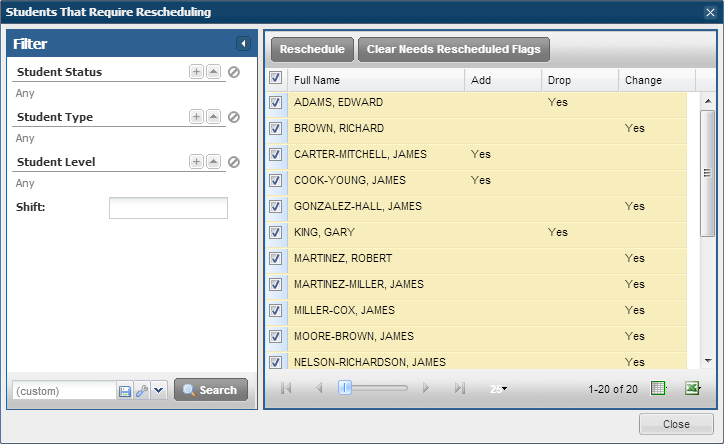Uncheck MARTINEZ, ROBERT row checkbox
Viewport: 724px width, 444px height.
coord(276,258)
